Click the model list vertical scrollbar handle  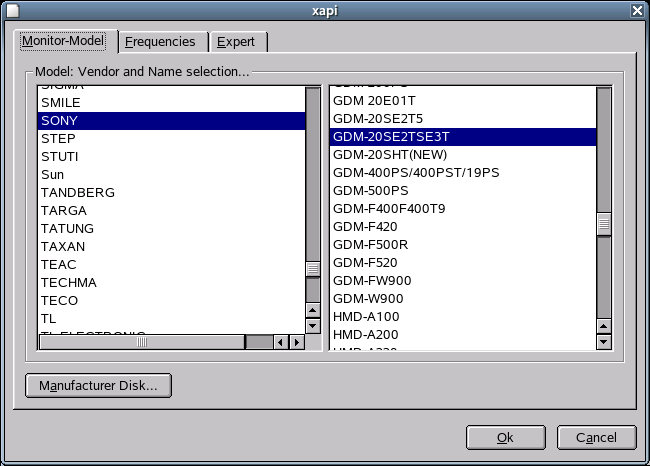click(x=604, y=224)
